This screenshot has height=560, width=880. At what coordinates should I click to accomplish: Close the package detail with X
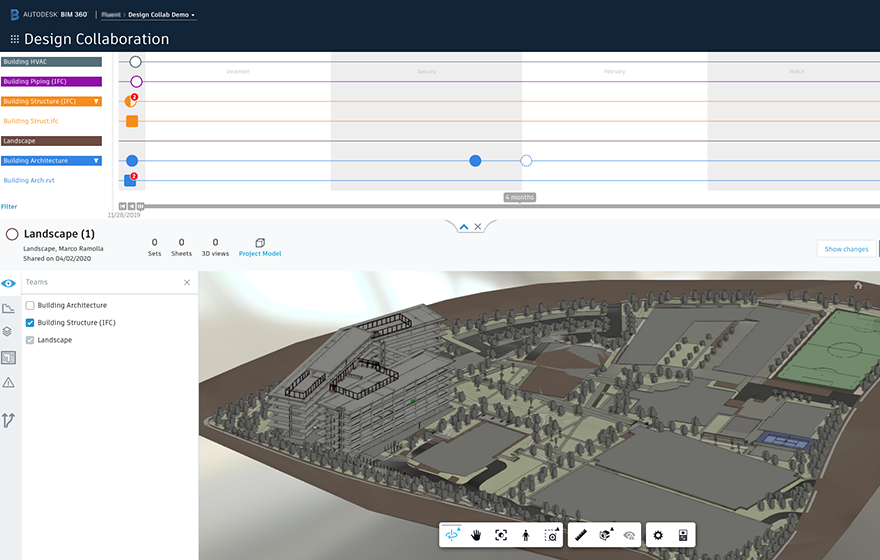coord(478,227)
